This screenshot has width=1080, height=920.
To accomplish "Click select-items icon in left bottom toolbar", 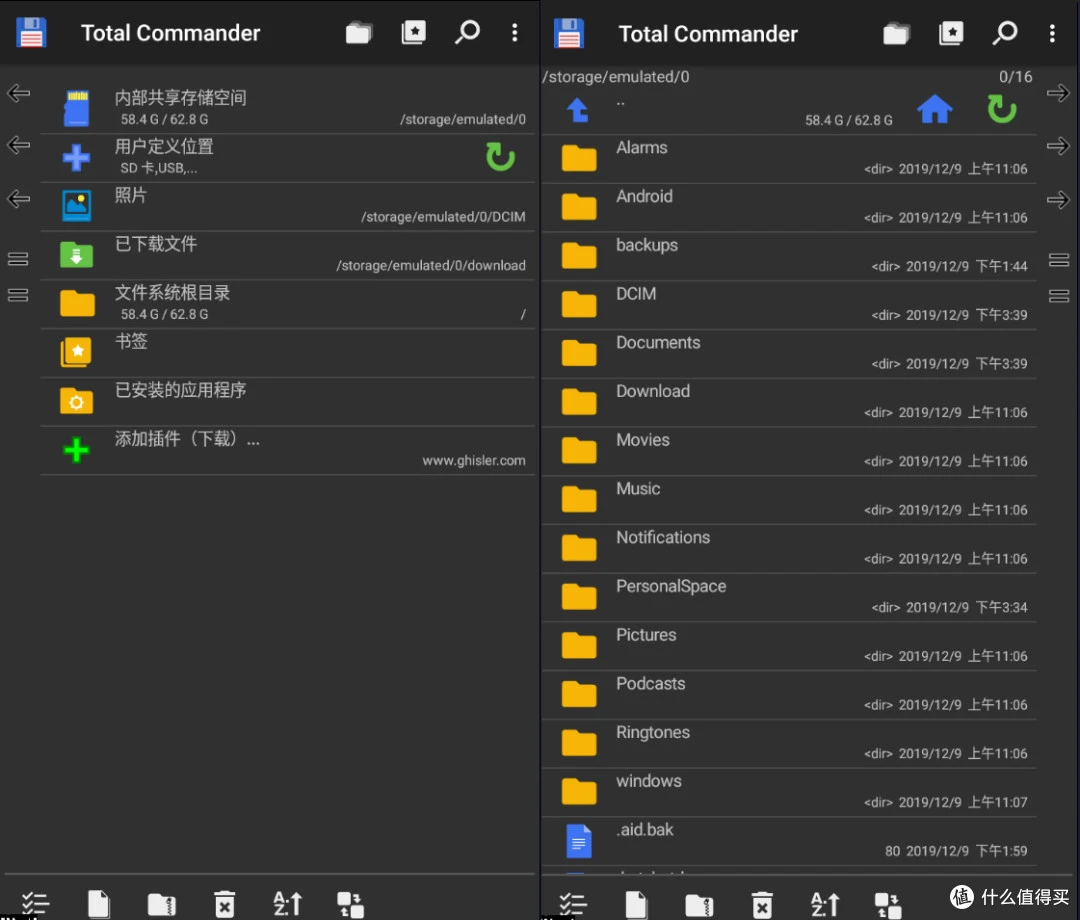I will tap(35, 903).
